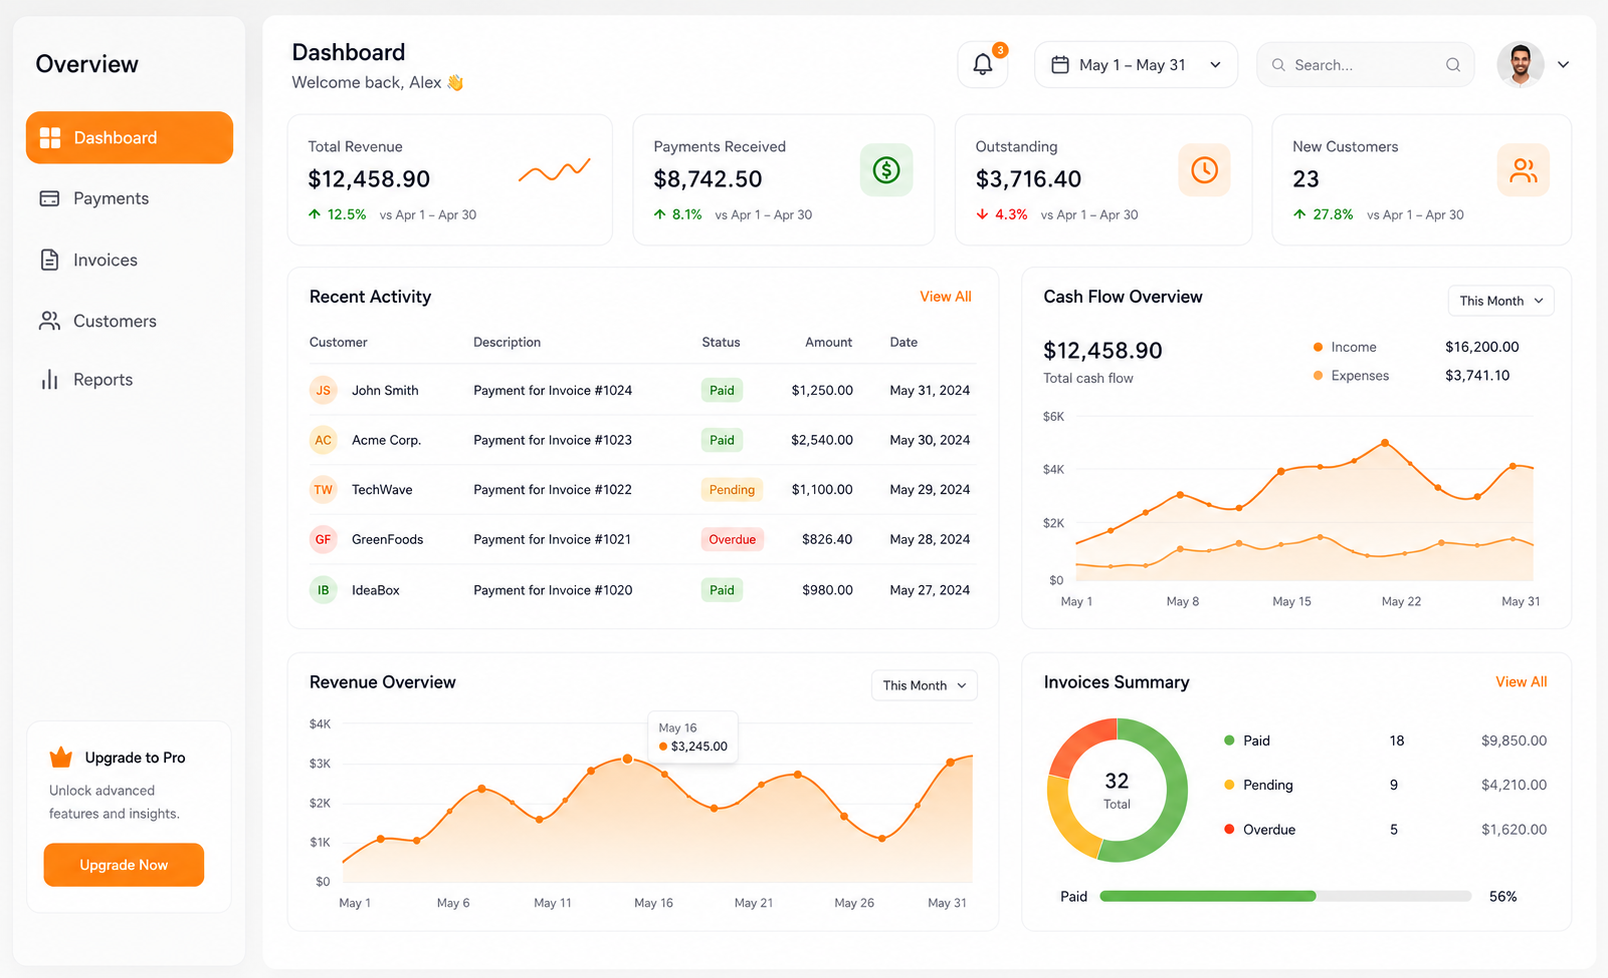The height and width of the screenshot is (978, 1608).
Task: Click the green dollar icon on Payments Received
Action: coord(886,170)
